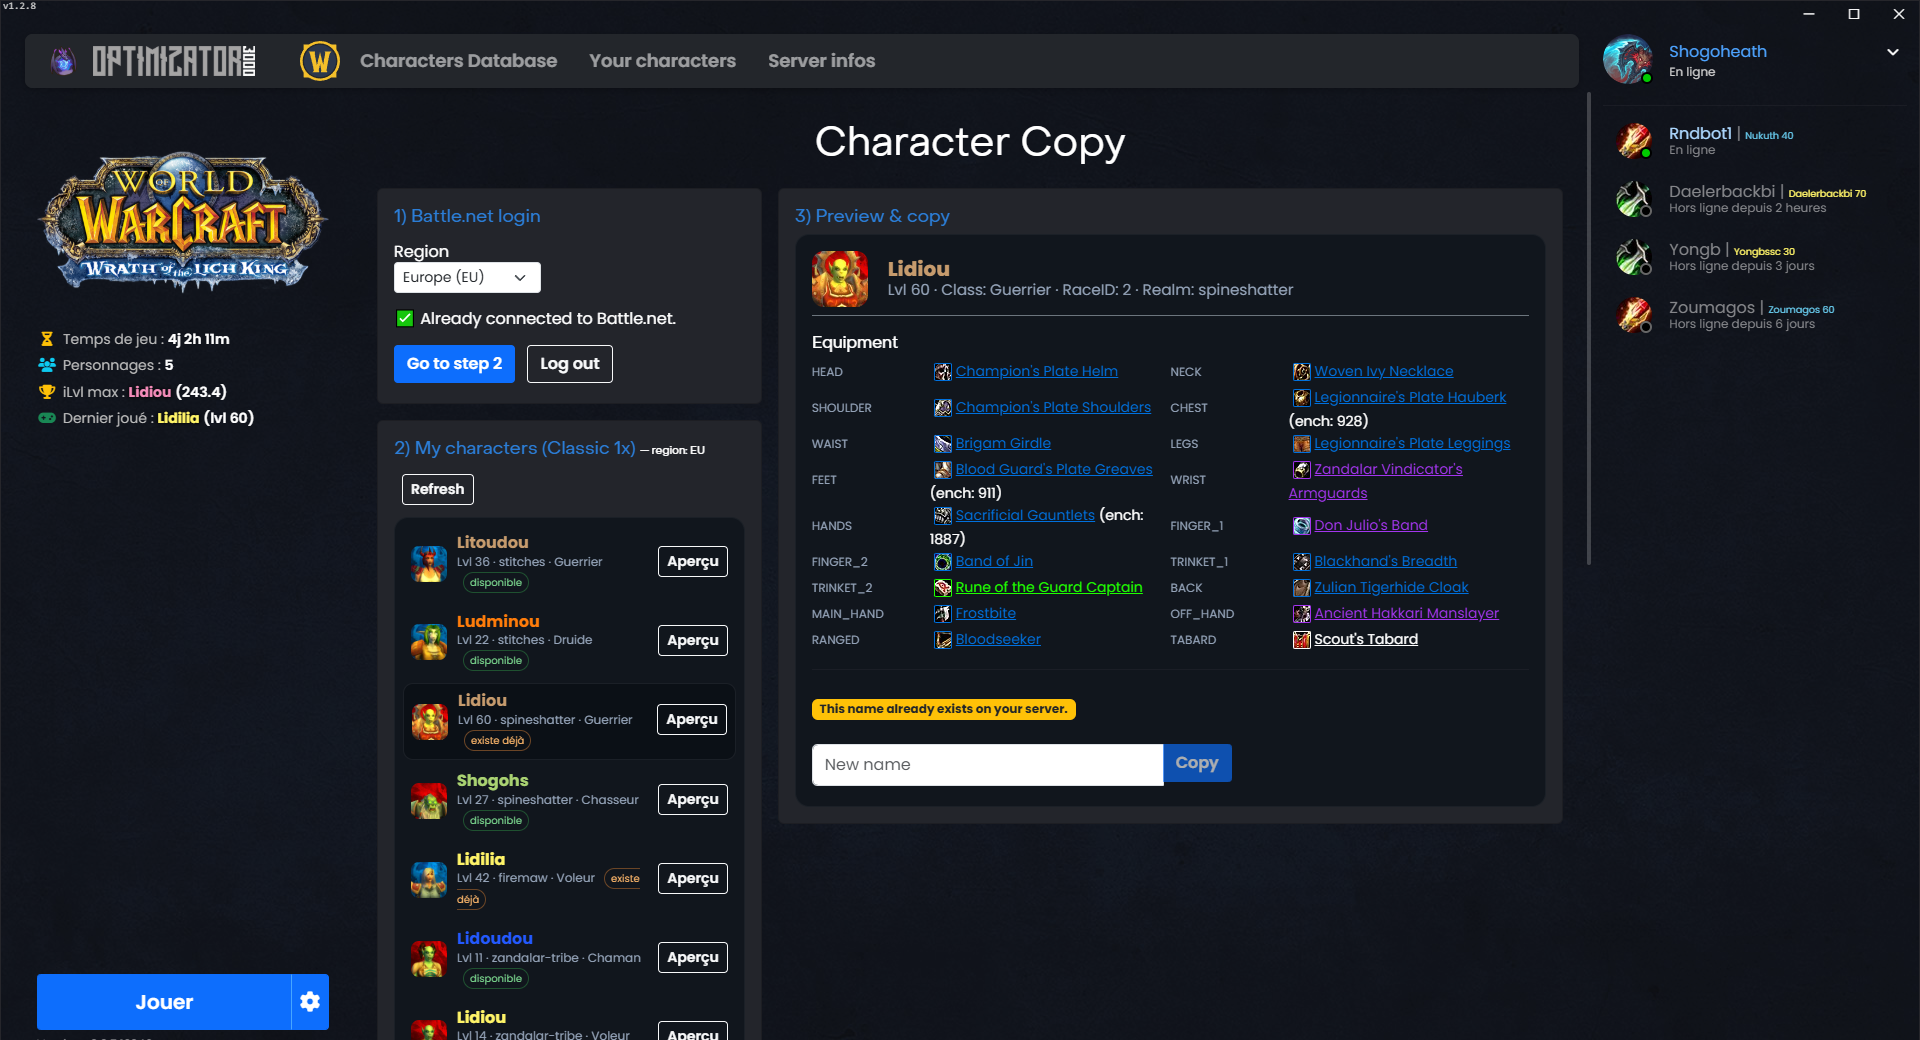
Task: Focus the New name input field
Action: point(987,765)
